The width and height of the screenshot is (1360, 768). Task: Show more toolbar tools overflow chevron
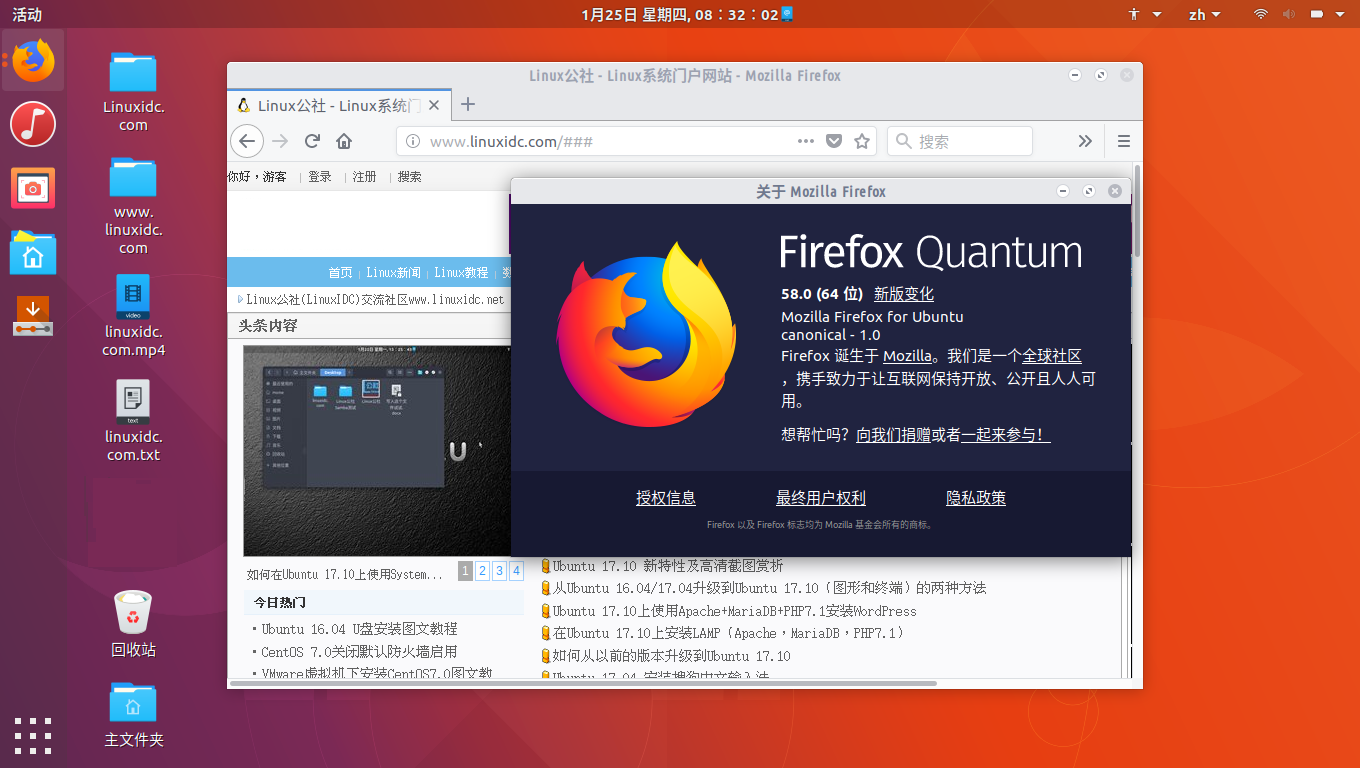click(x=1085, y=141)
